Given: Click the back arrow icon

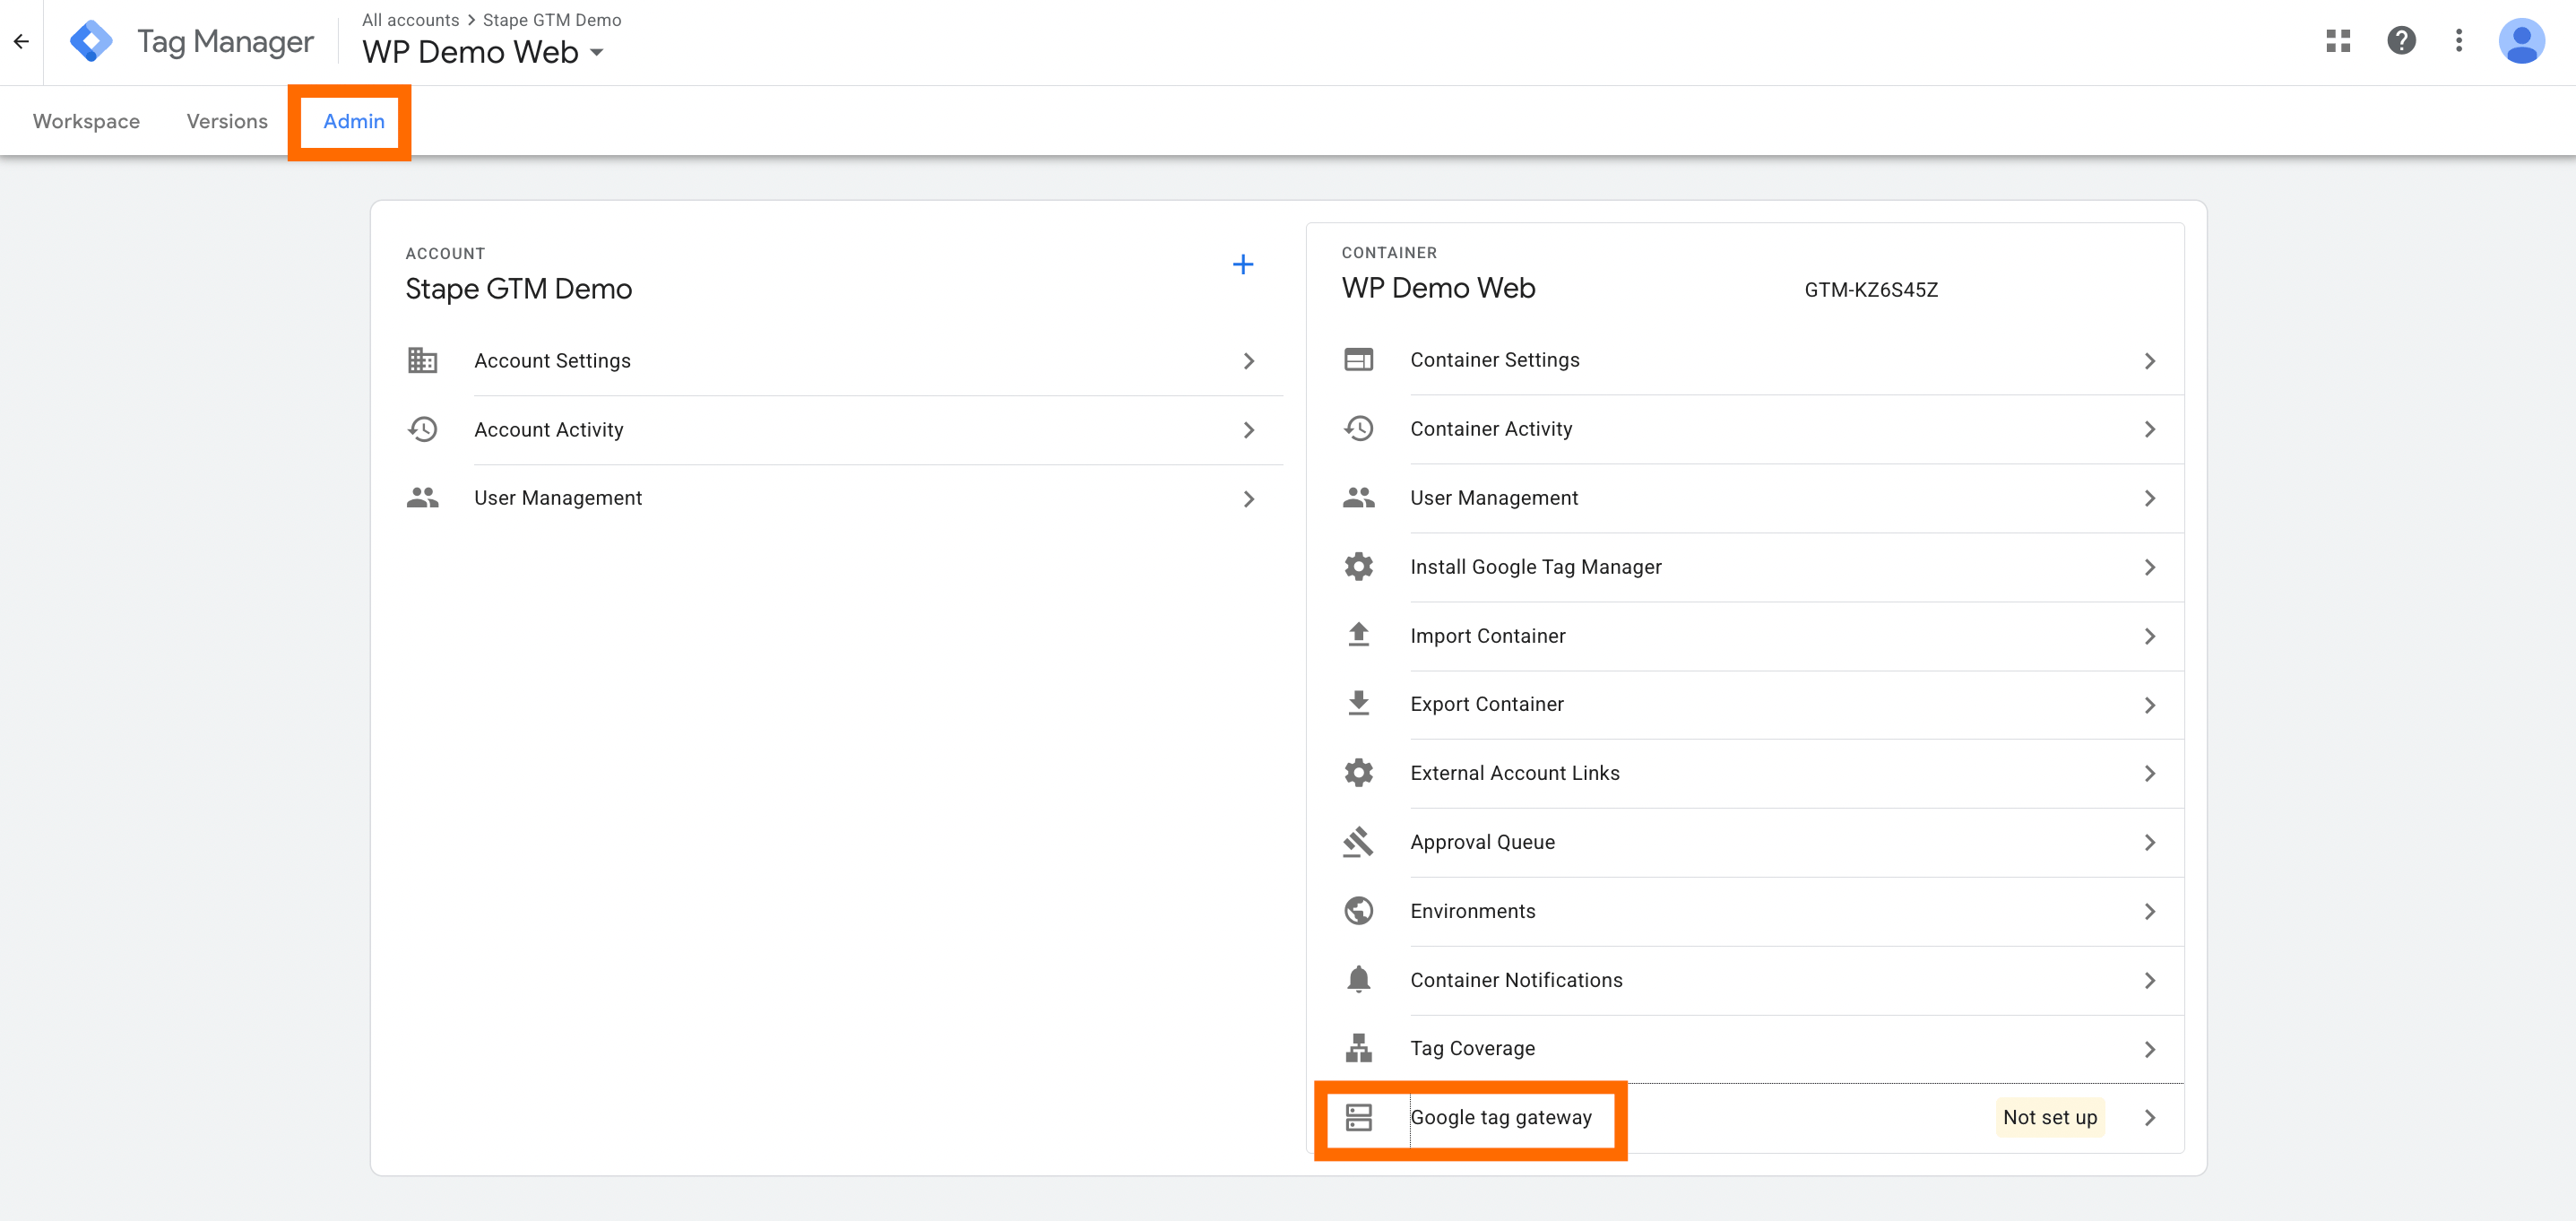Looking at the screenshot, I should pyautogui.click(x=21, y=41).
